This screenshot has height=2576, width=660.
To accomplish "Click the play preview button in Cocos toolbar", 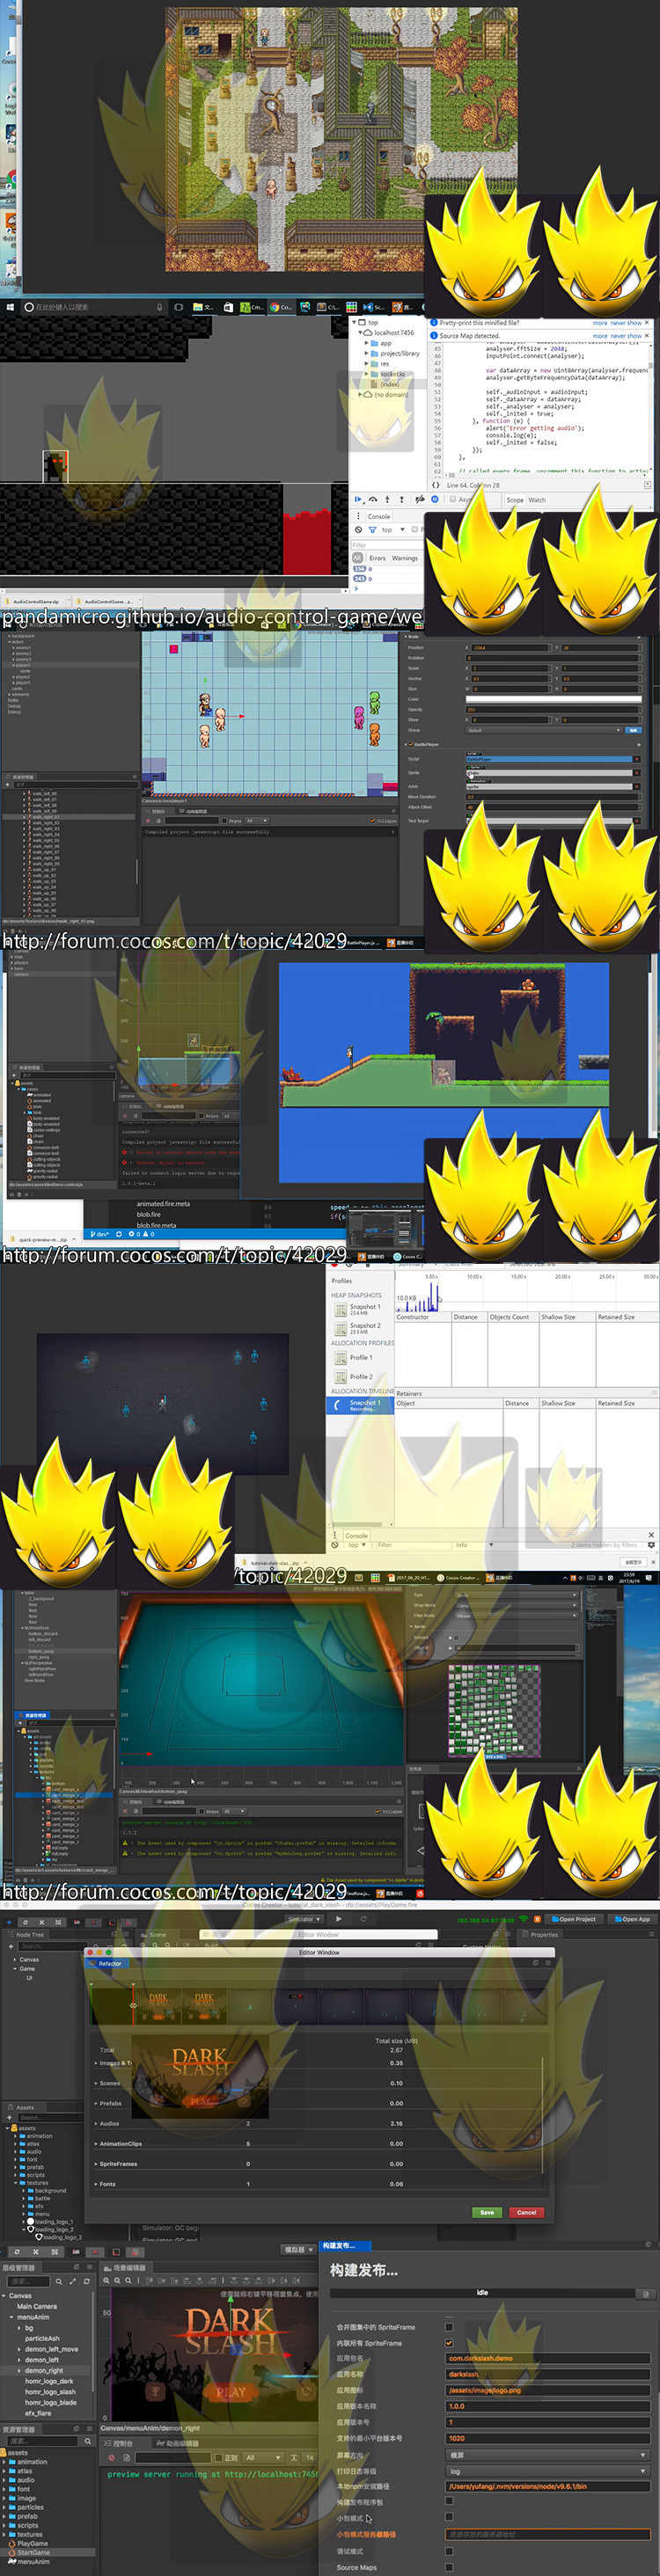I will coord(339,1919).
